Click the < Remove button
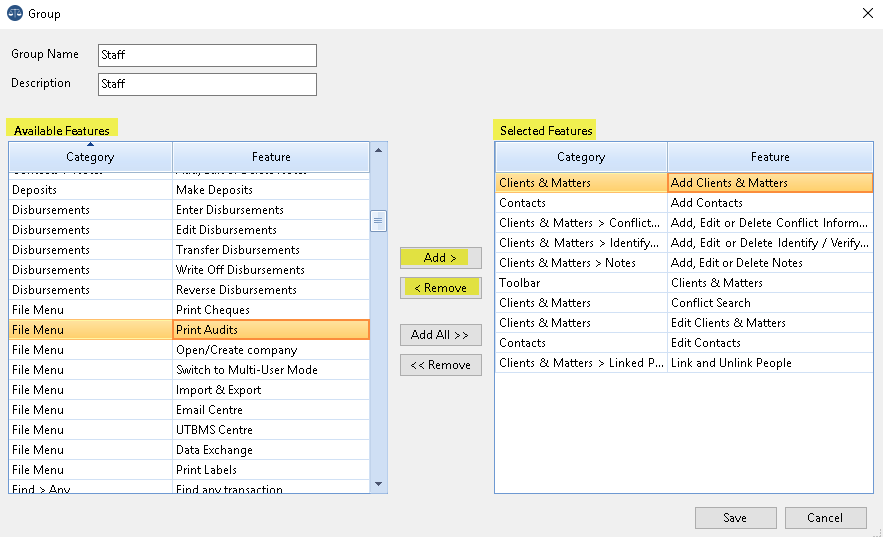Screen dimensions: 883x537 pos(440,288)
